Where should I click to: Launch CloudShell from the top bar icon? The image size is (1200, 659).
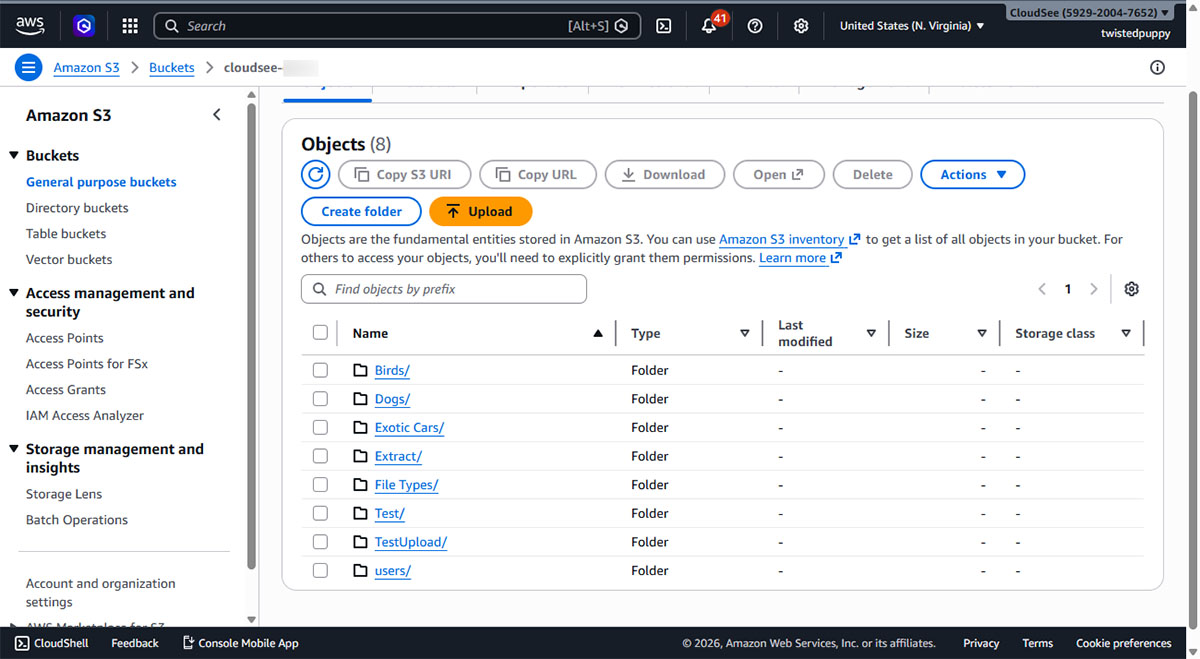pos(664,26)
